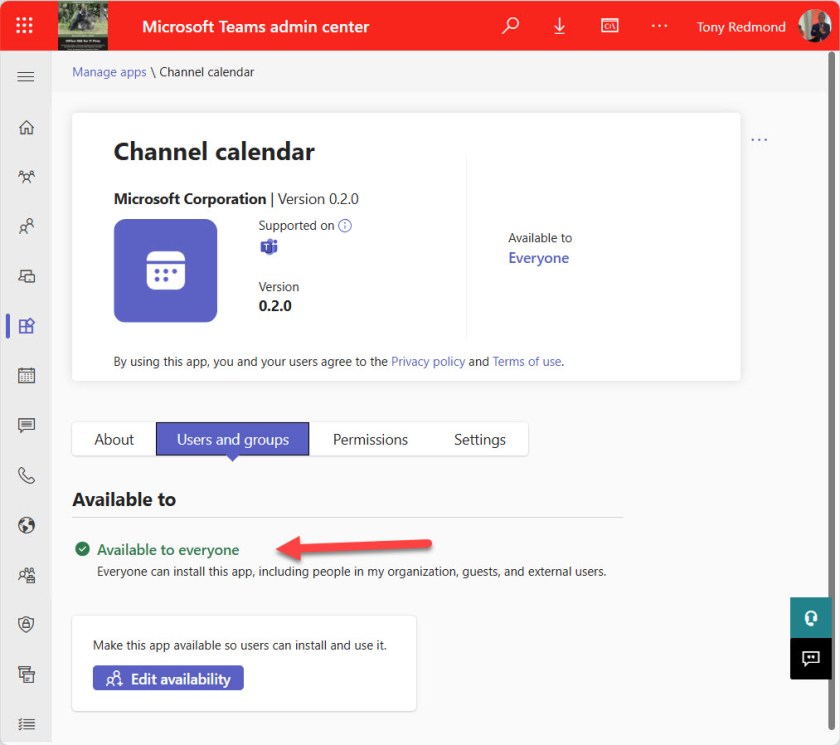The width and height of the screenshot is (840, 745).
Task: Click Microsoft Teams admin center title
Action: tap(256, 26)
